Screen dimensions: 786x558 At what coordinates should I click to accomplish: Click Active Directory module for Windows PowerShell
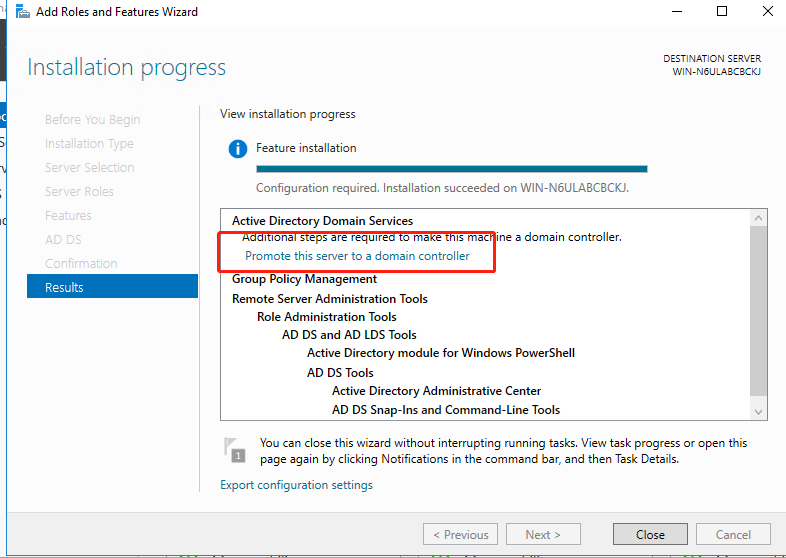pos(441,353)
